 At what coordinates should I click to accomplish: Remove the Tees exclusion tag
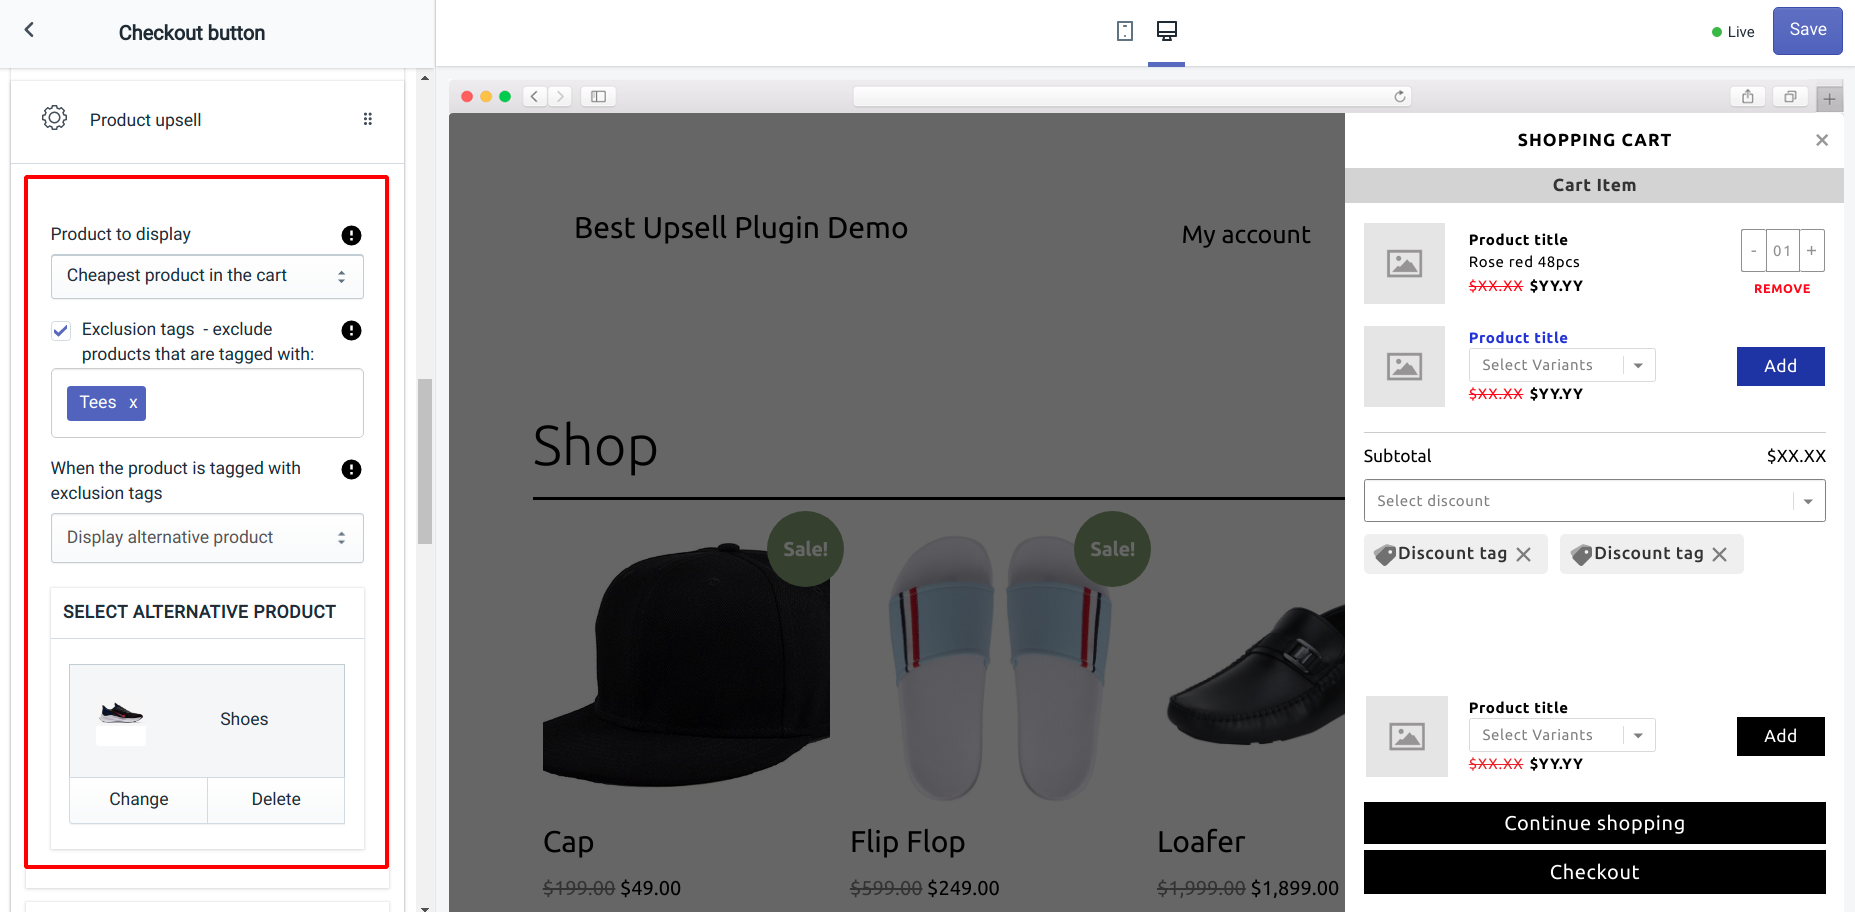coord(133,403)
